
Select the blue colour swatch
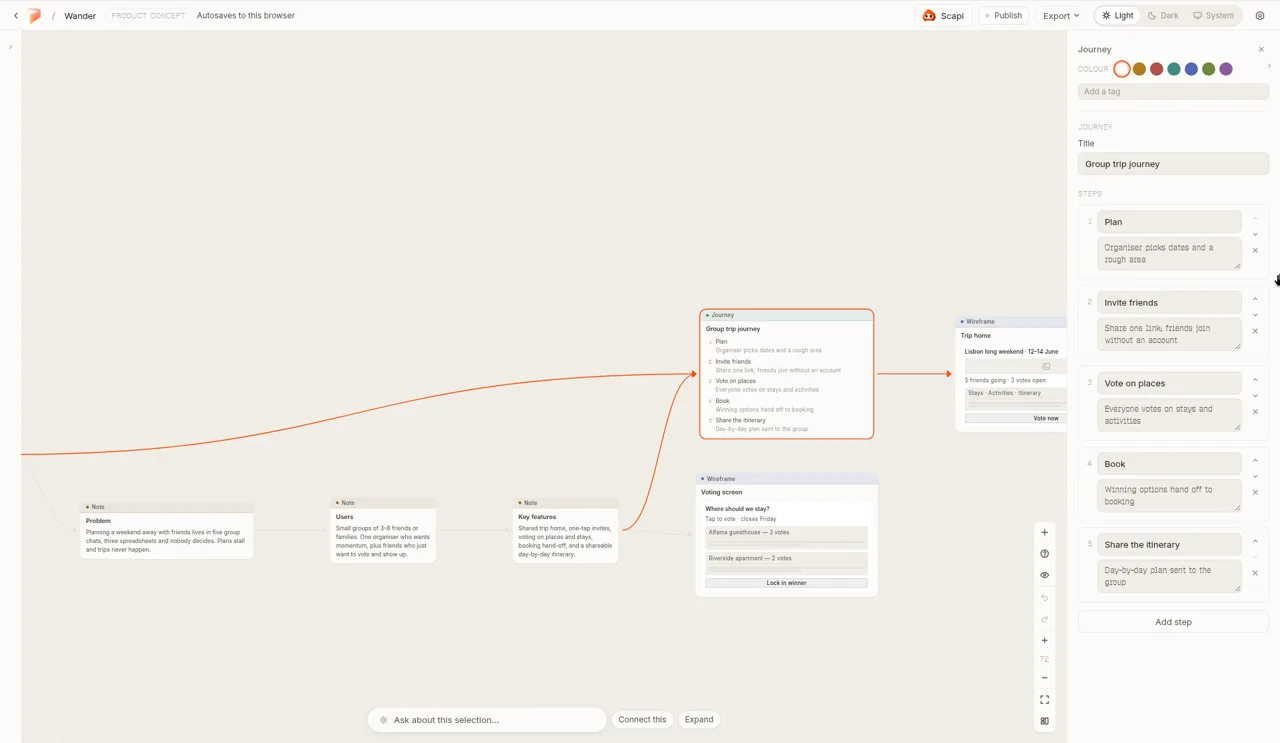[1191, 69]
